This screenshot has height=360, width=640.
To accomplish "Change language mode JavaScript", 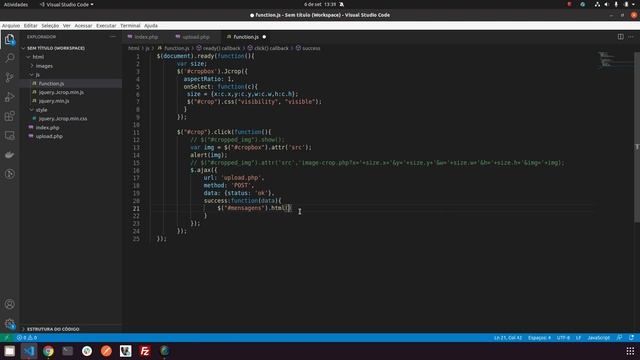I will [x=598, y=338].
